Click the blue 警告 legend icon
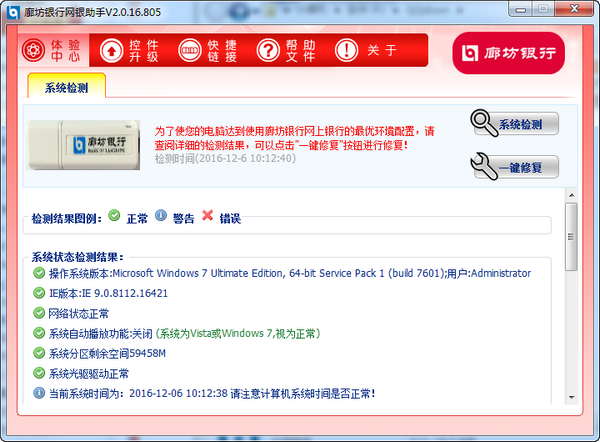The height and width of the screenshot is (442, 600). [161, 215]
